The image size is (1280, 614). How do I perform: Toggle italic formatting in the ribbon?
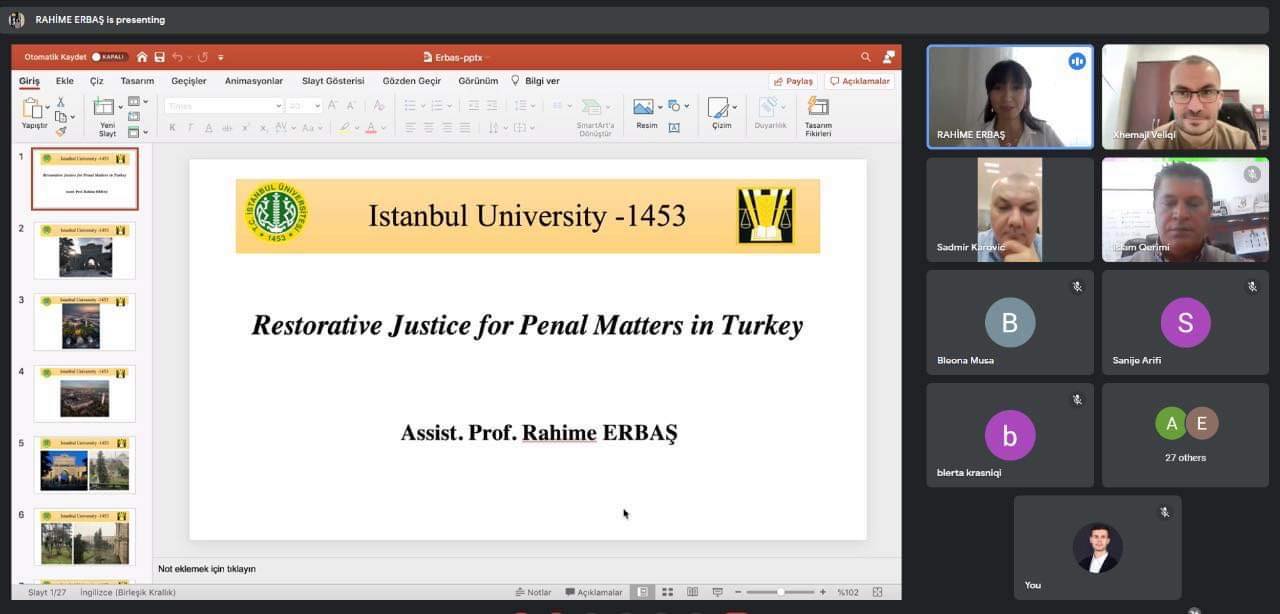click(190, 127)
